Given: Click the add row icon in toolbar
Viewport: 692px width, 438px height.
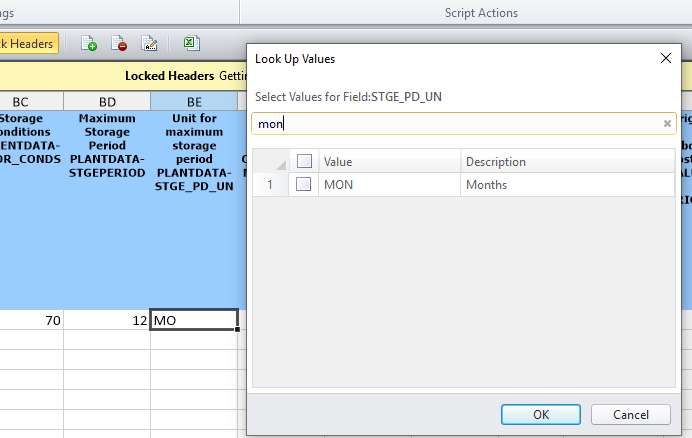Looking at the screenshot, I should click(x=89, y=43).
